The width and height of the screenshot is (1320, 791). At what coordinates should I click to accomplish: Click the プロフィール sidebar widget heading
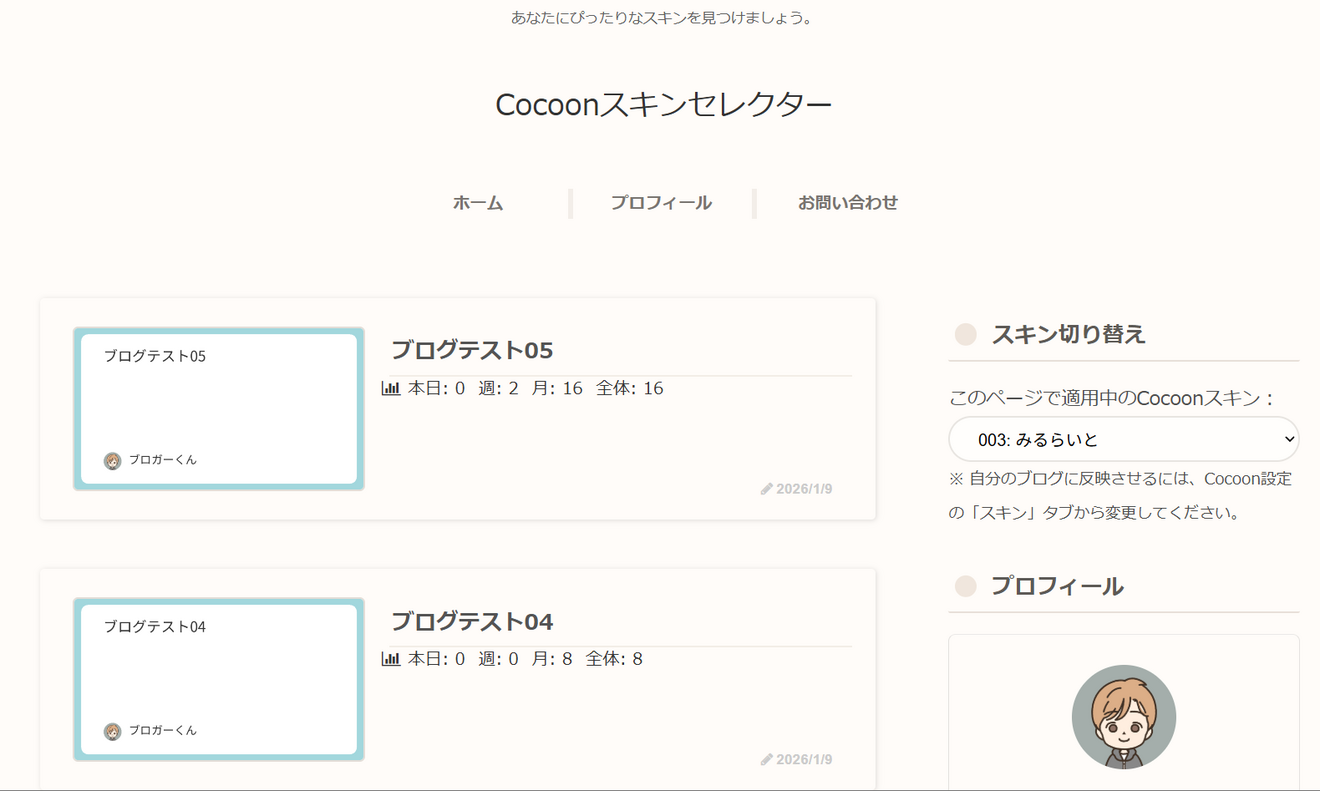(x=1057, y=586)
